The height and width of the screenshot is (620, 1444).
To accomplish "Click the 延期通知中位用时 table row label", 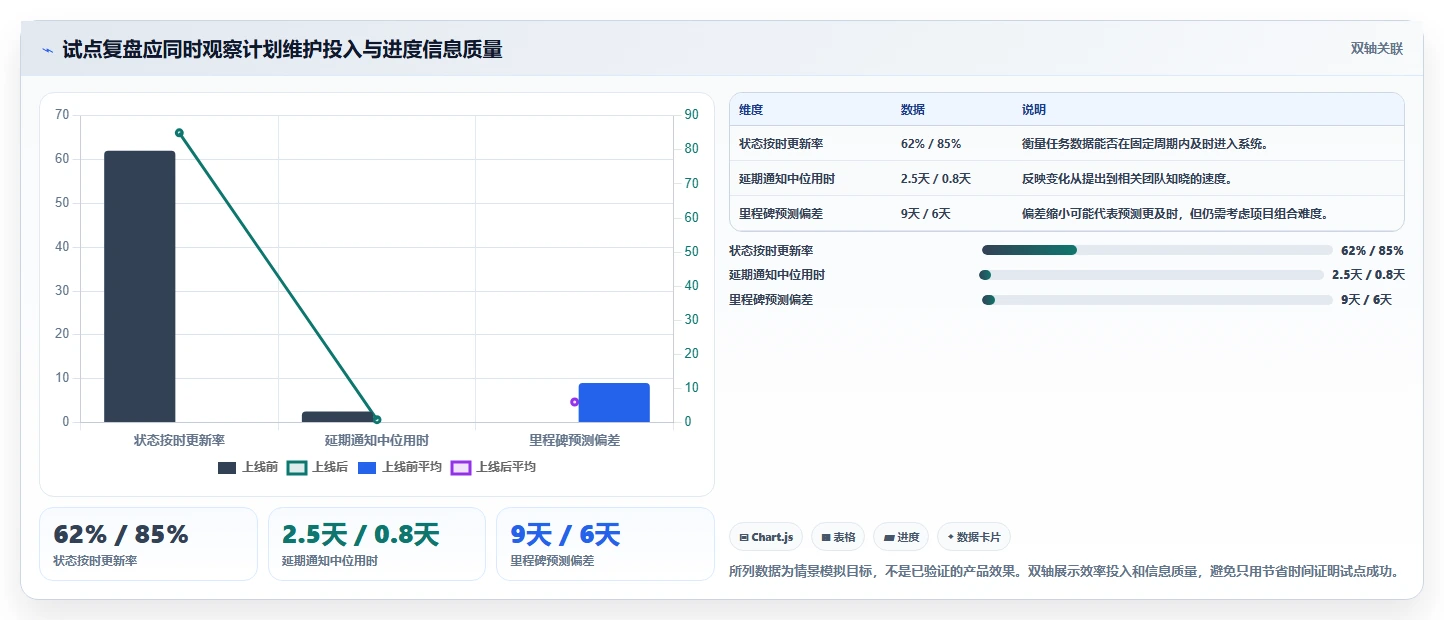I will [787, 179].
